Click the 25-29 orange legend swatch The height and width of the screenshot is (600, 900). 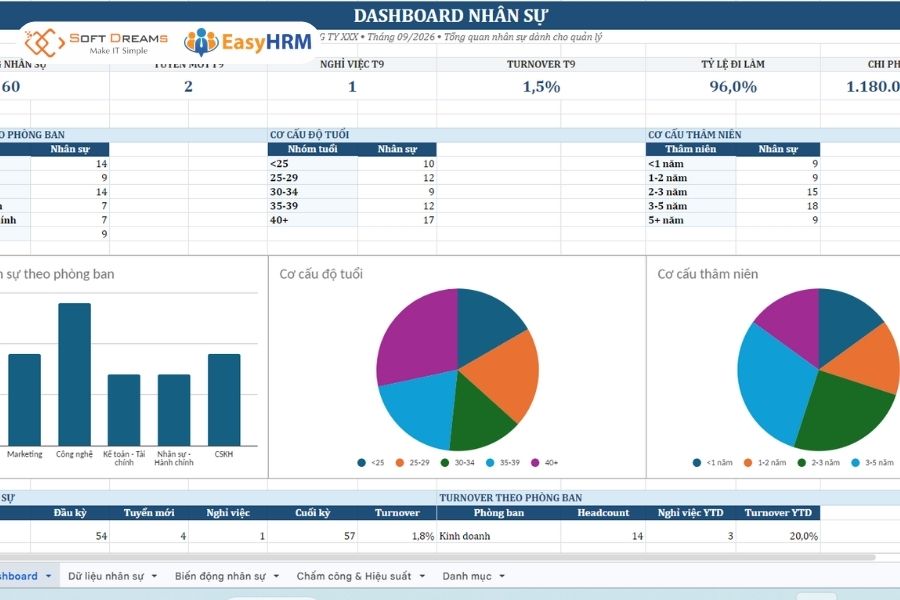(x=399, y=463)
